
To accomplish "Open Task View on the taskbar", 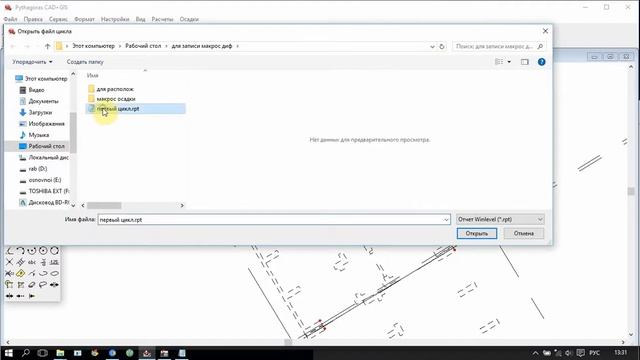I will (42, 353).
